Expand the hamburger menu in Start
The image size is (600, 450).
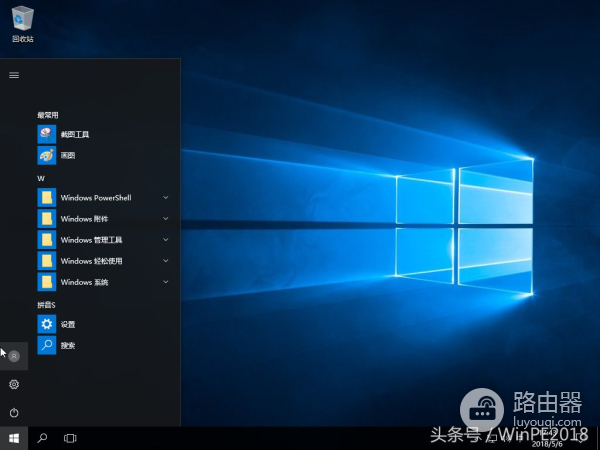tap(14, 75)
